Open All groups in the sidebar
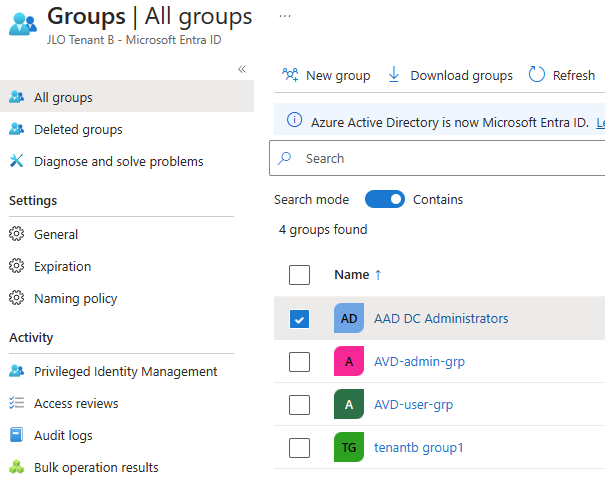This screenshot has width=605, height=483. [127, 96]
